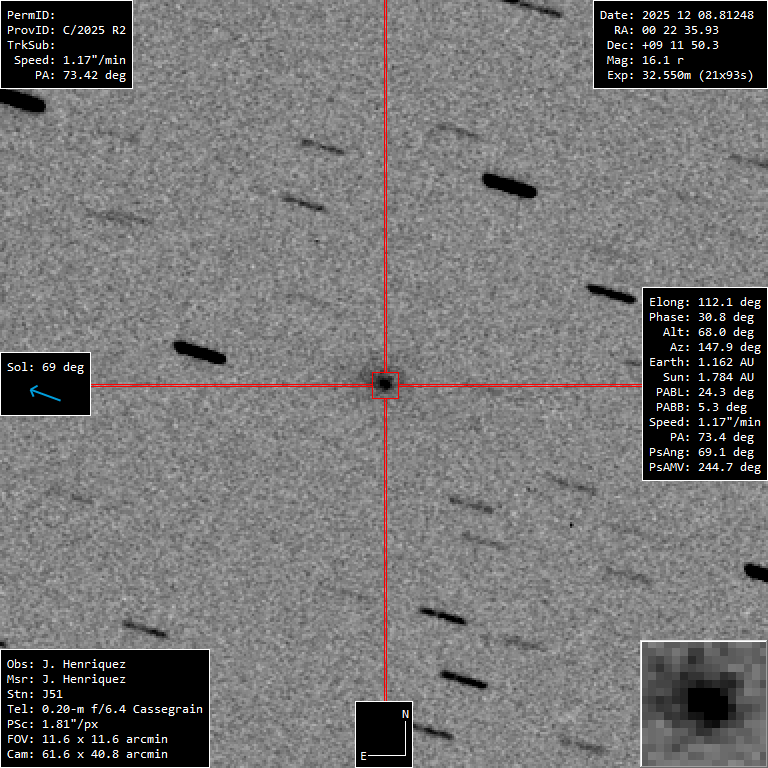
Task: Click the blue solar direction arrow
Action: pyautogui.click(x=45, y=393)
